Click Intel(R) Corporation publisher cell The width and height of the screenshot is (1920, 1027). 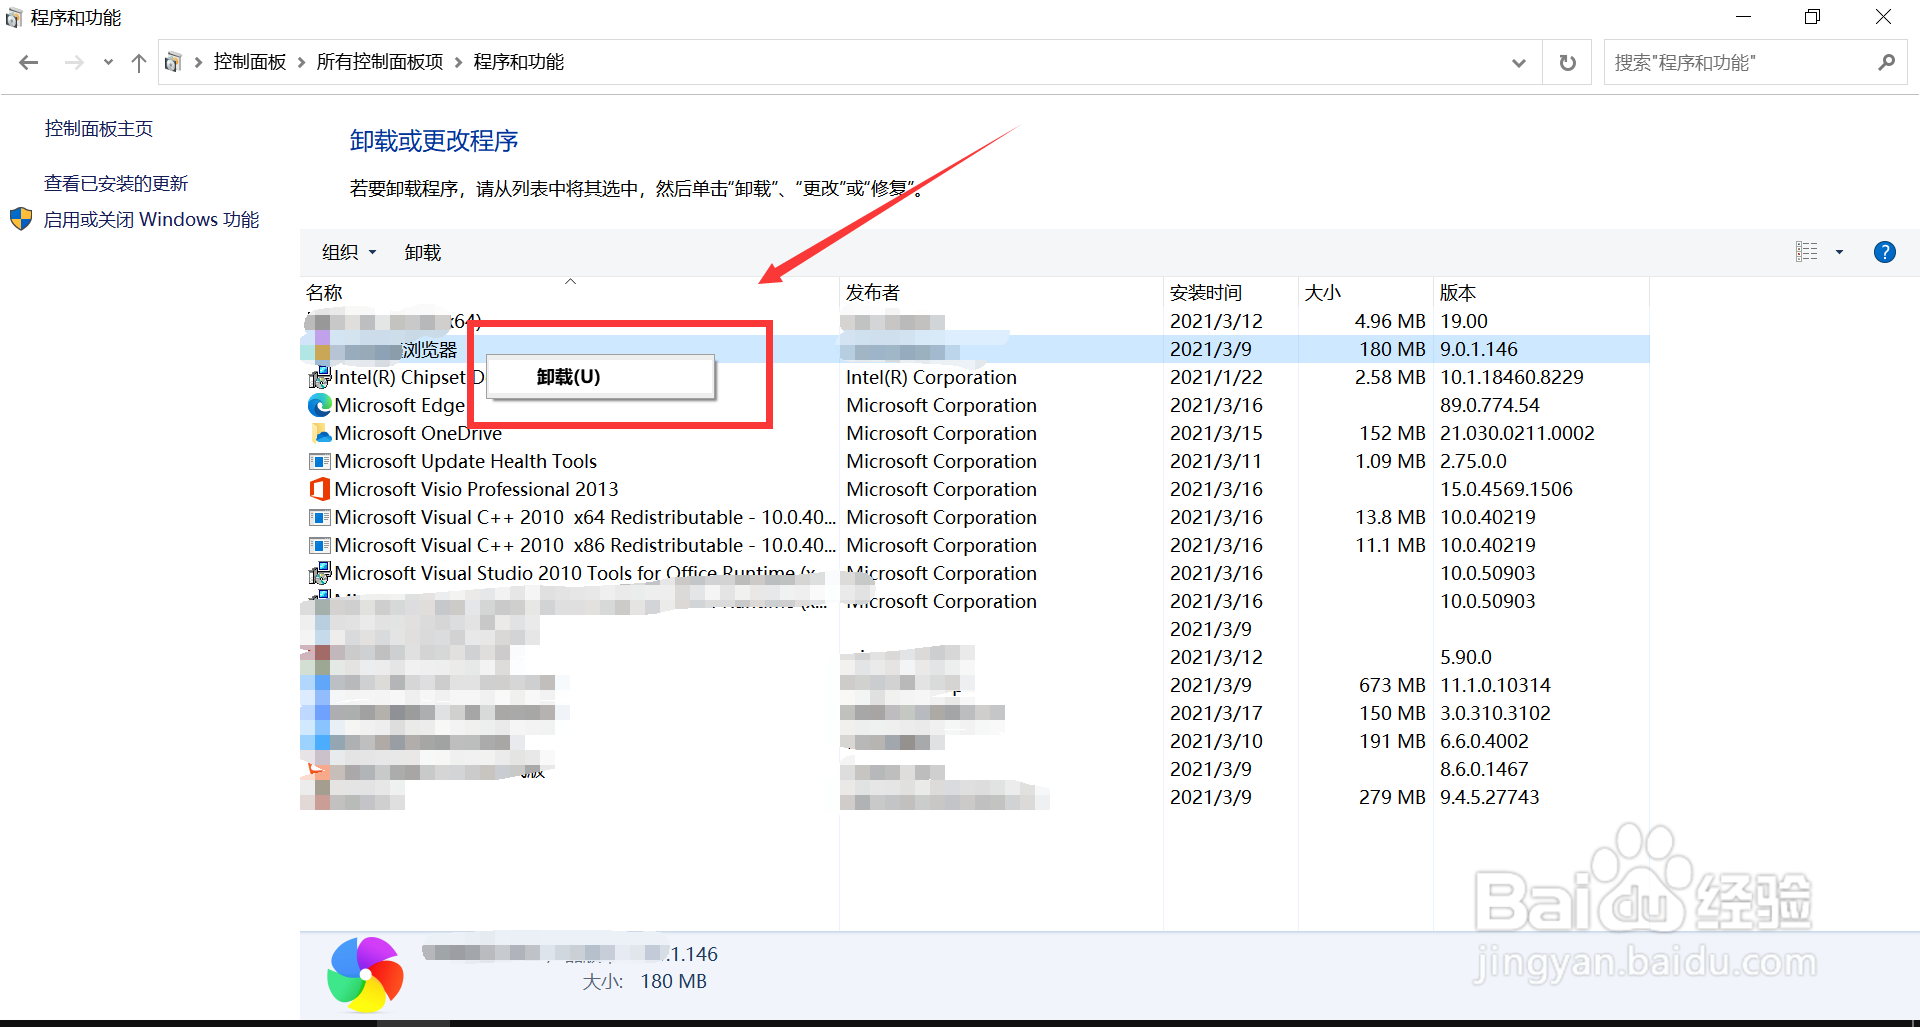tap(931, 377)
